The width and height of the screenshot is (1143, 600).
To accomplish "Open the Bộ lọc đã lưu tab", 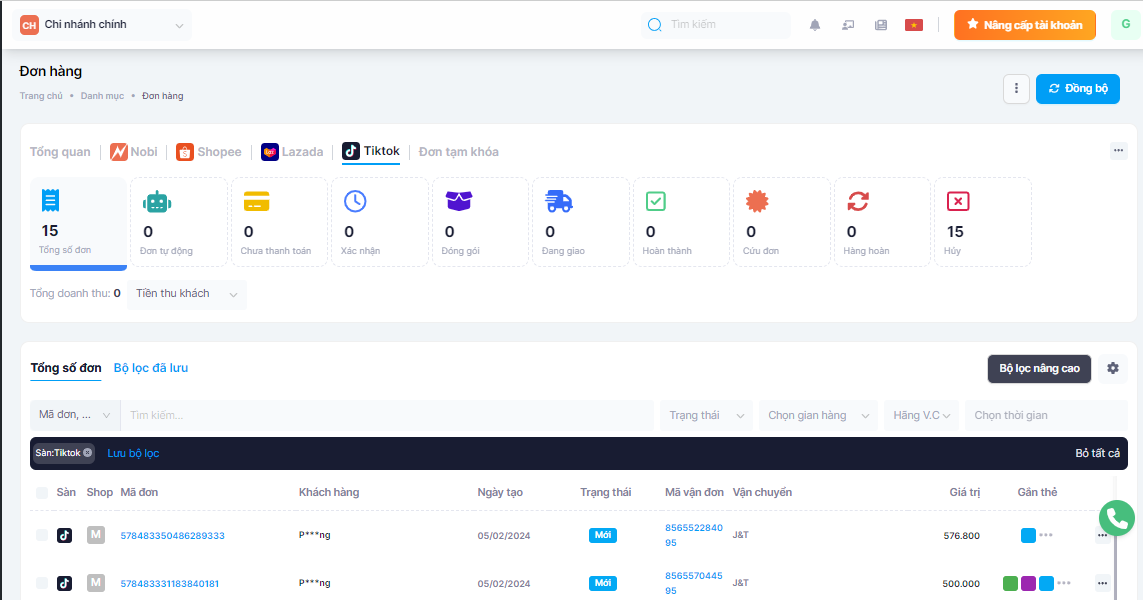I will 151,368.
